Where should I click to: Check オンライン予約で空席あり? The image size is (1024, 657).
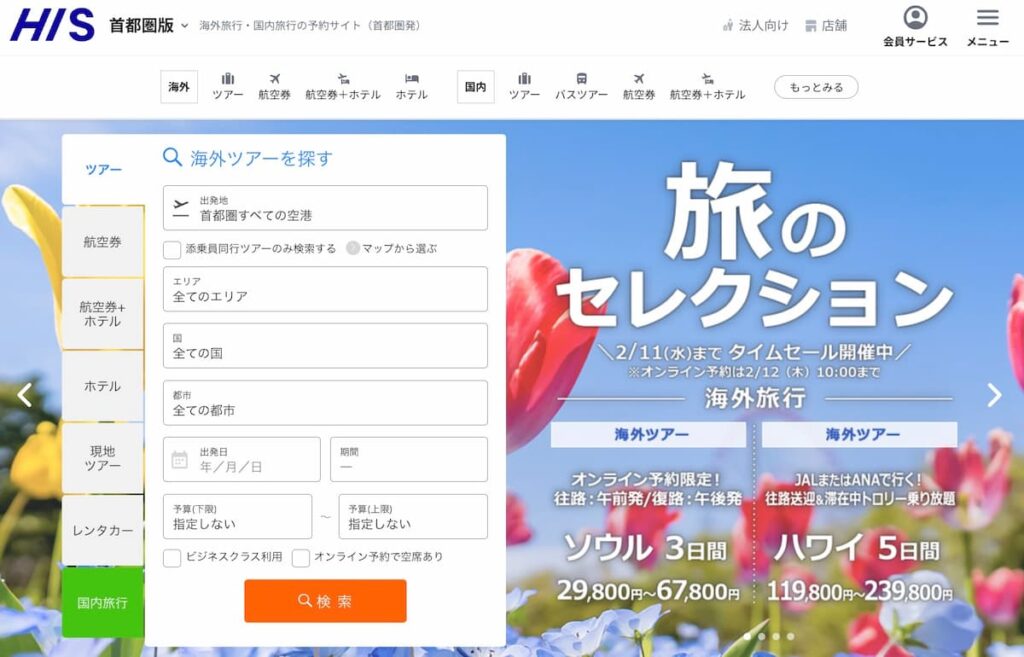click(x=302, y=559)
